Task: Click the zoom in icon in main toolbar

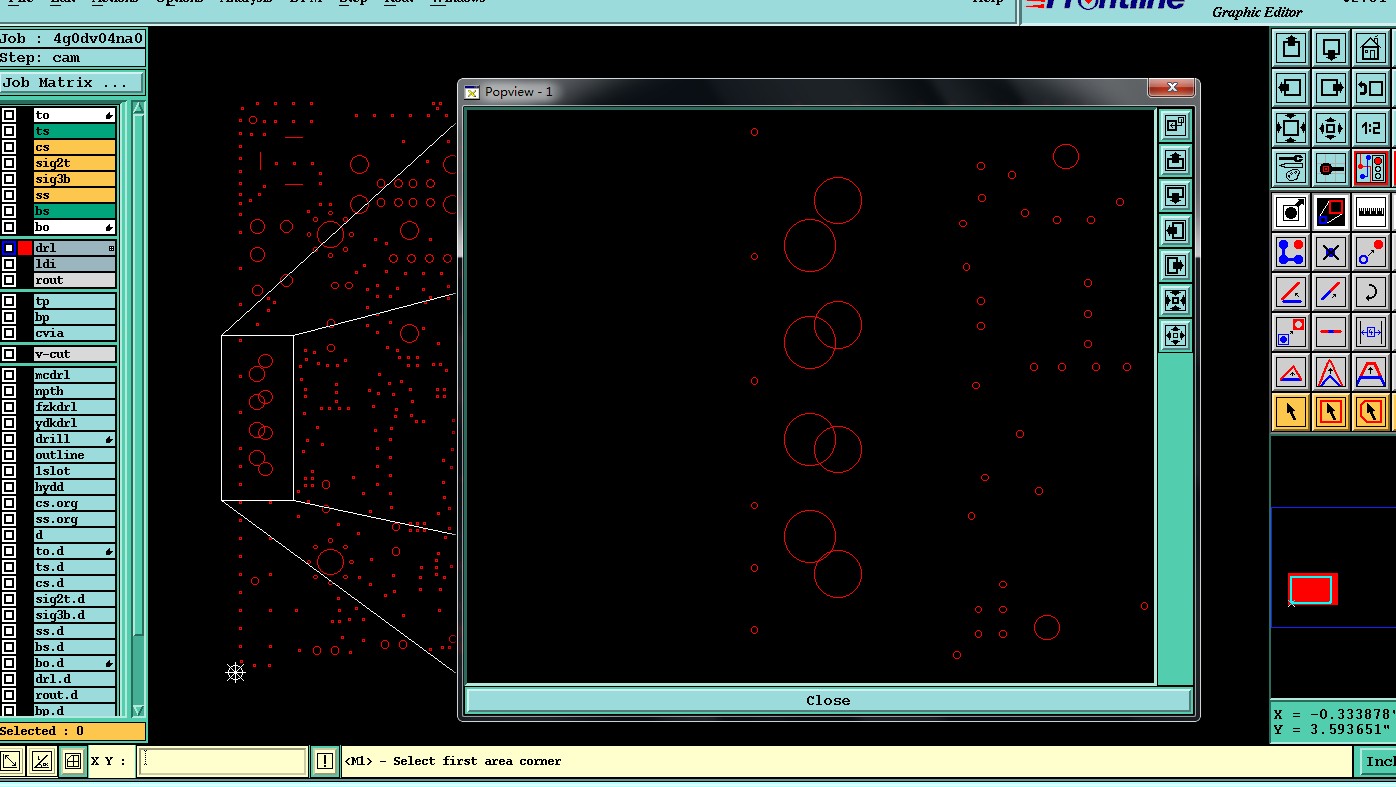Action: tap(1291, 128)
